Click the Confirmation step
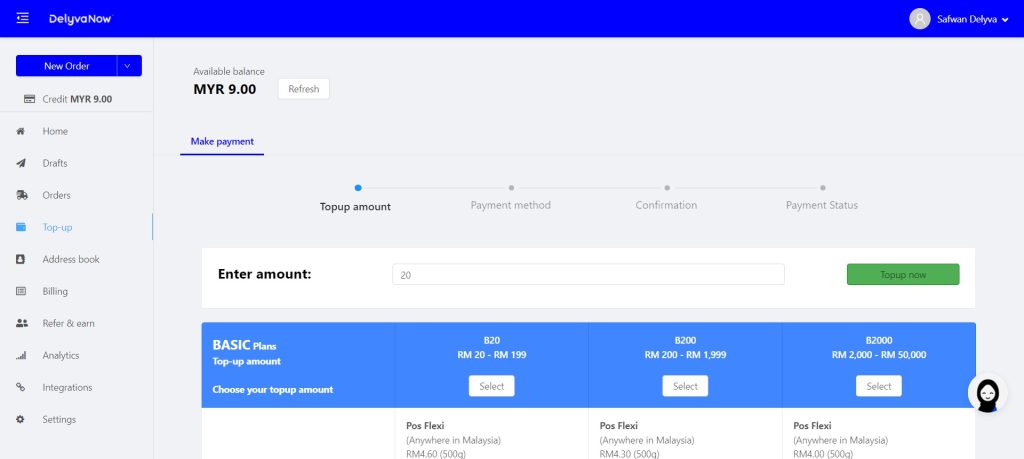The width and height of the screenshot is (1024, 459). pyautogui.click(x=666, y=205)
